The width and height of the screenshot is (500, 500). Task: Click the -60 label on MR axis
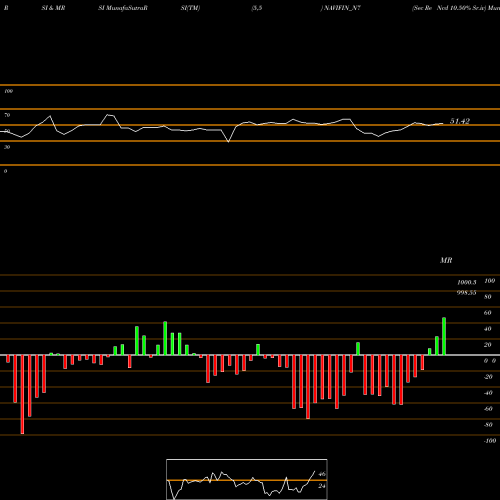488,409
